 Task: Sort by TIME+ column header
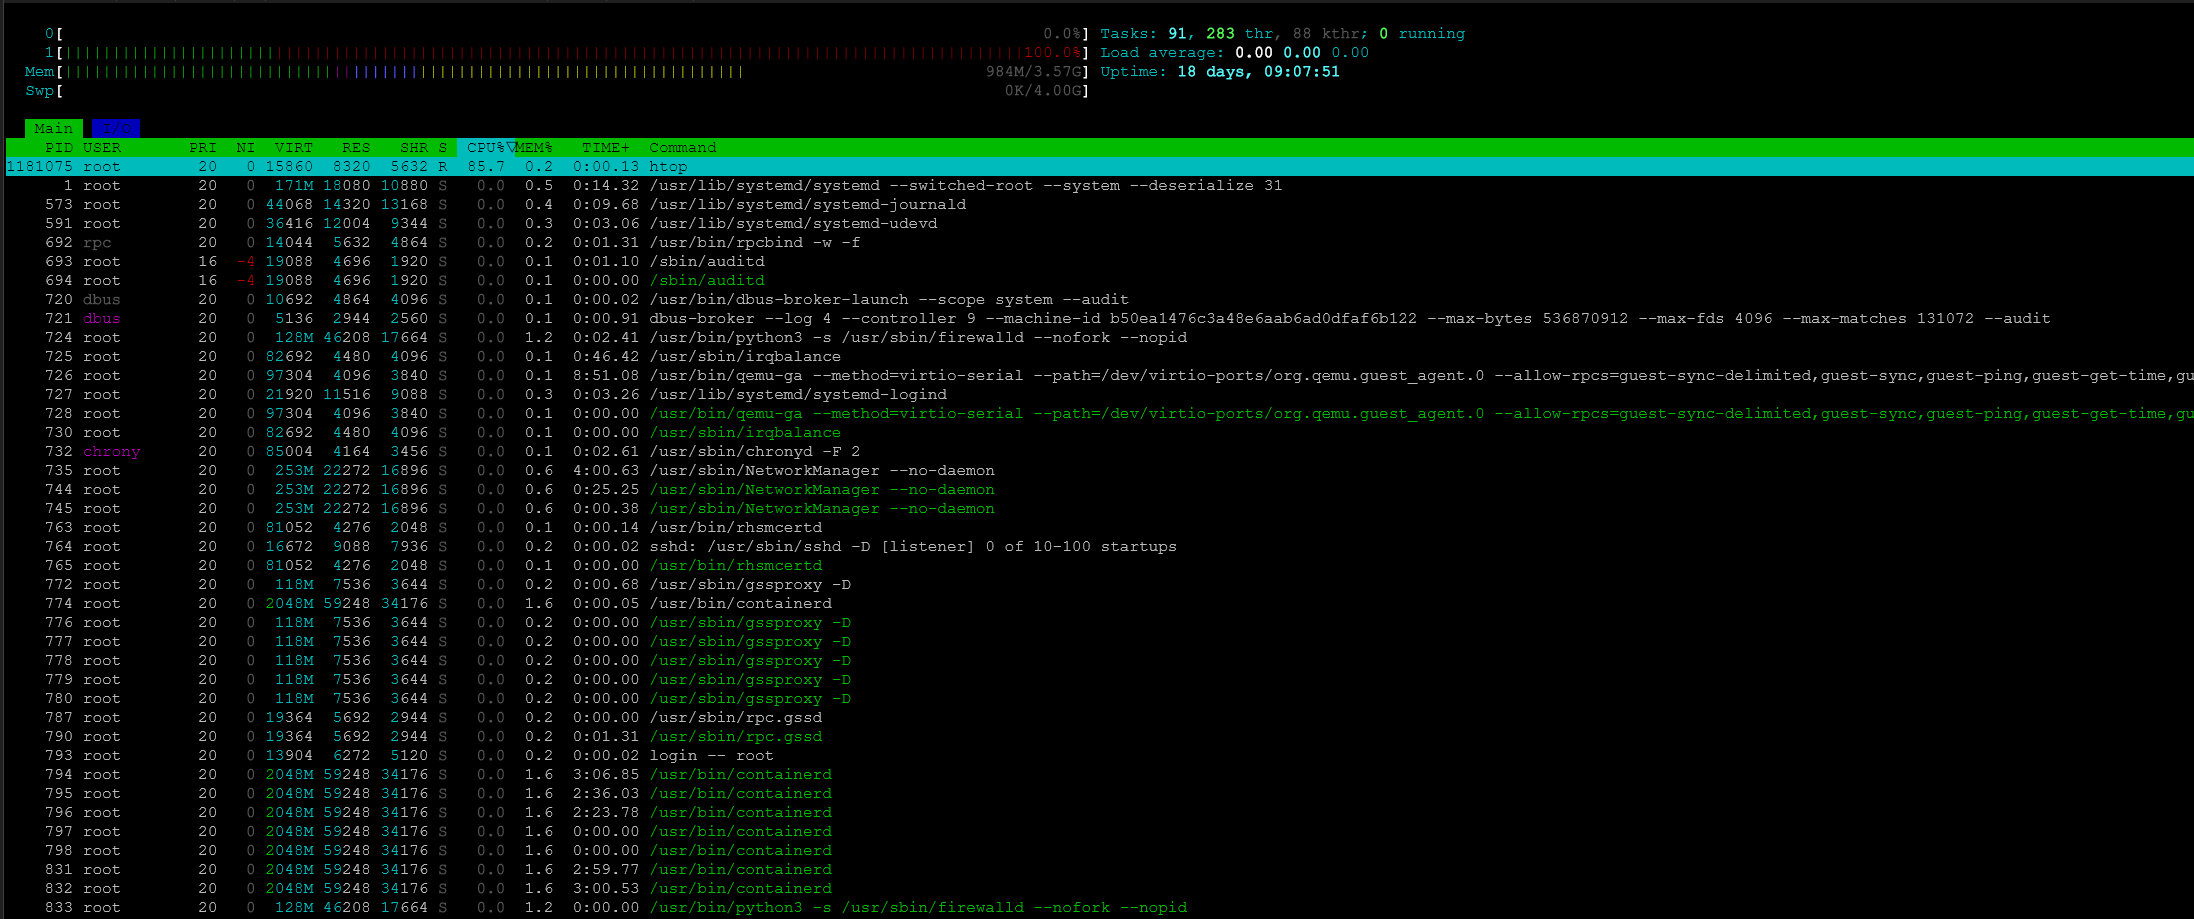(605, 147)
